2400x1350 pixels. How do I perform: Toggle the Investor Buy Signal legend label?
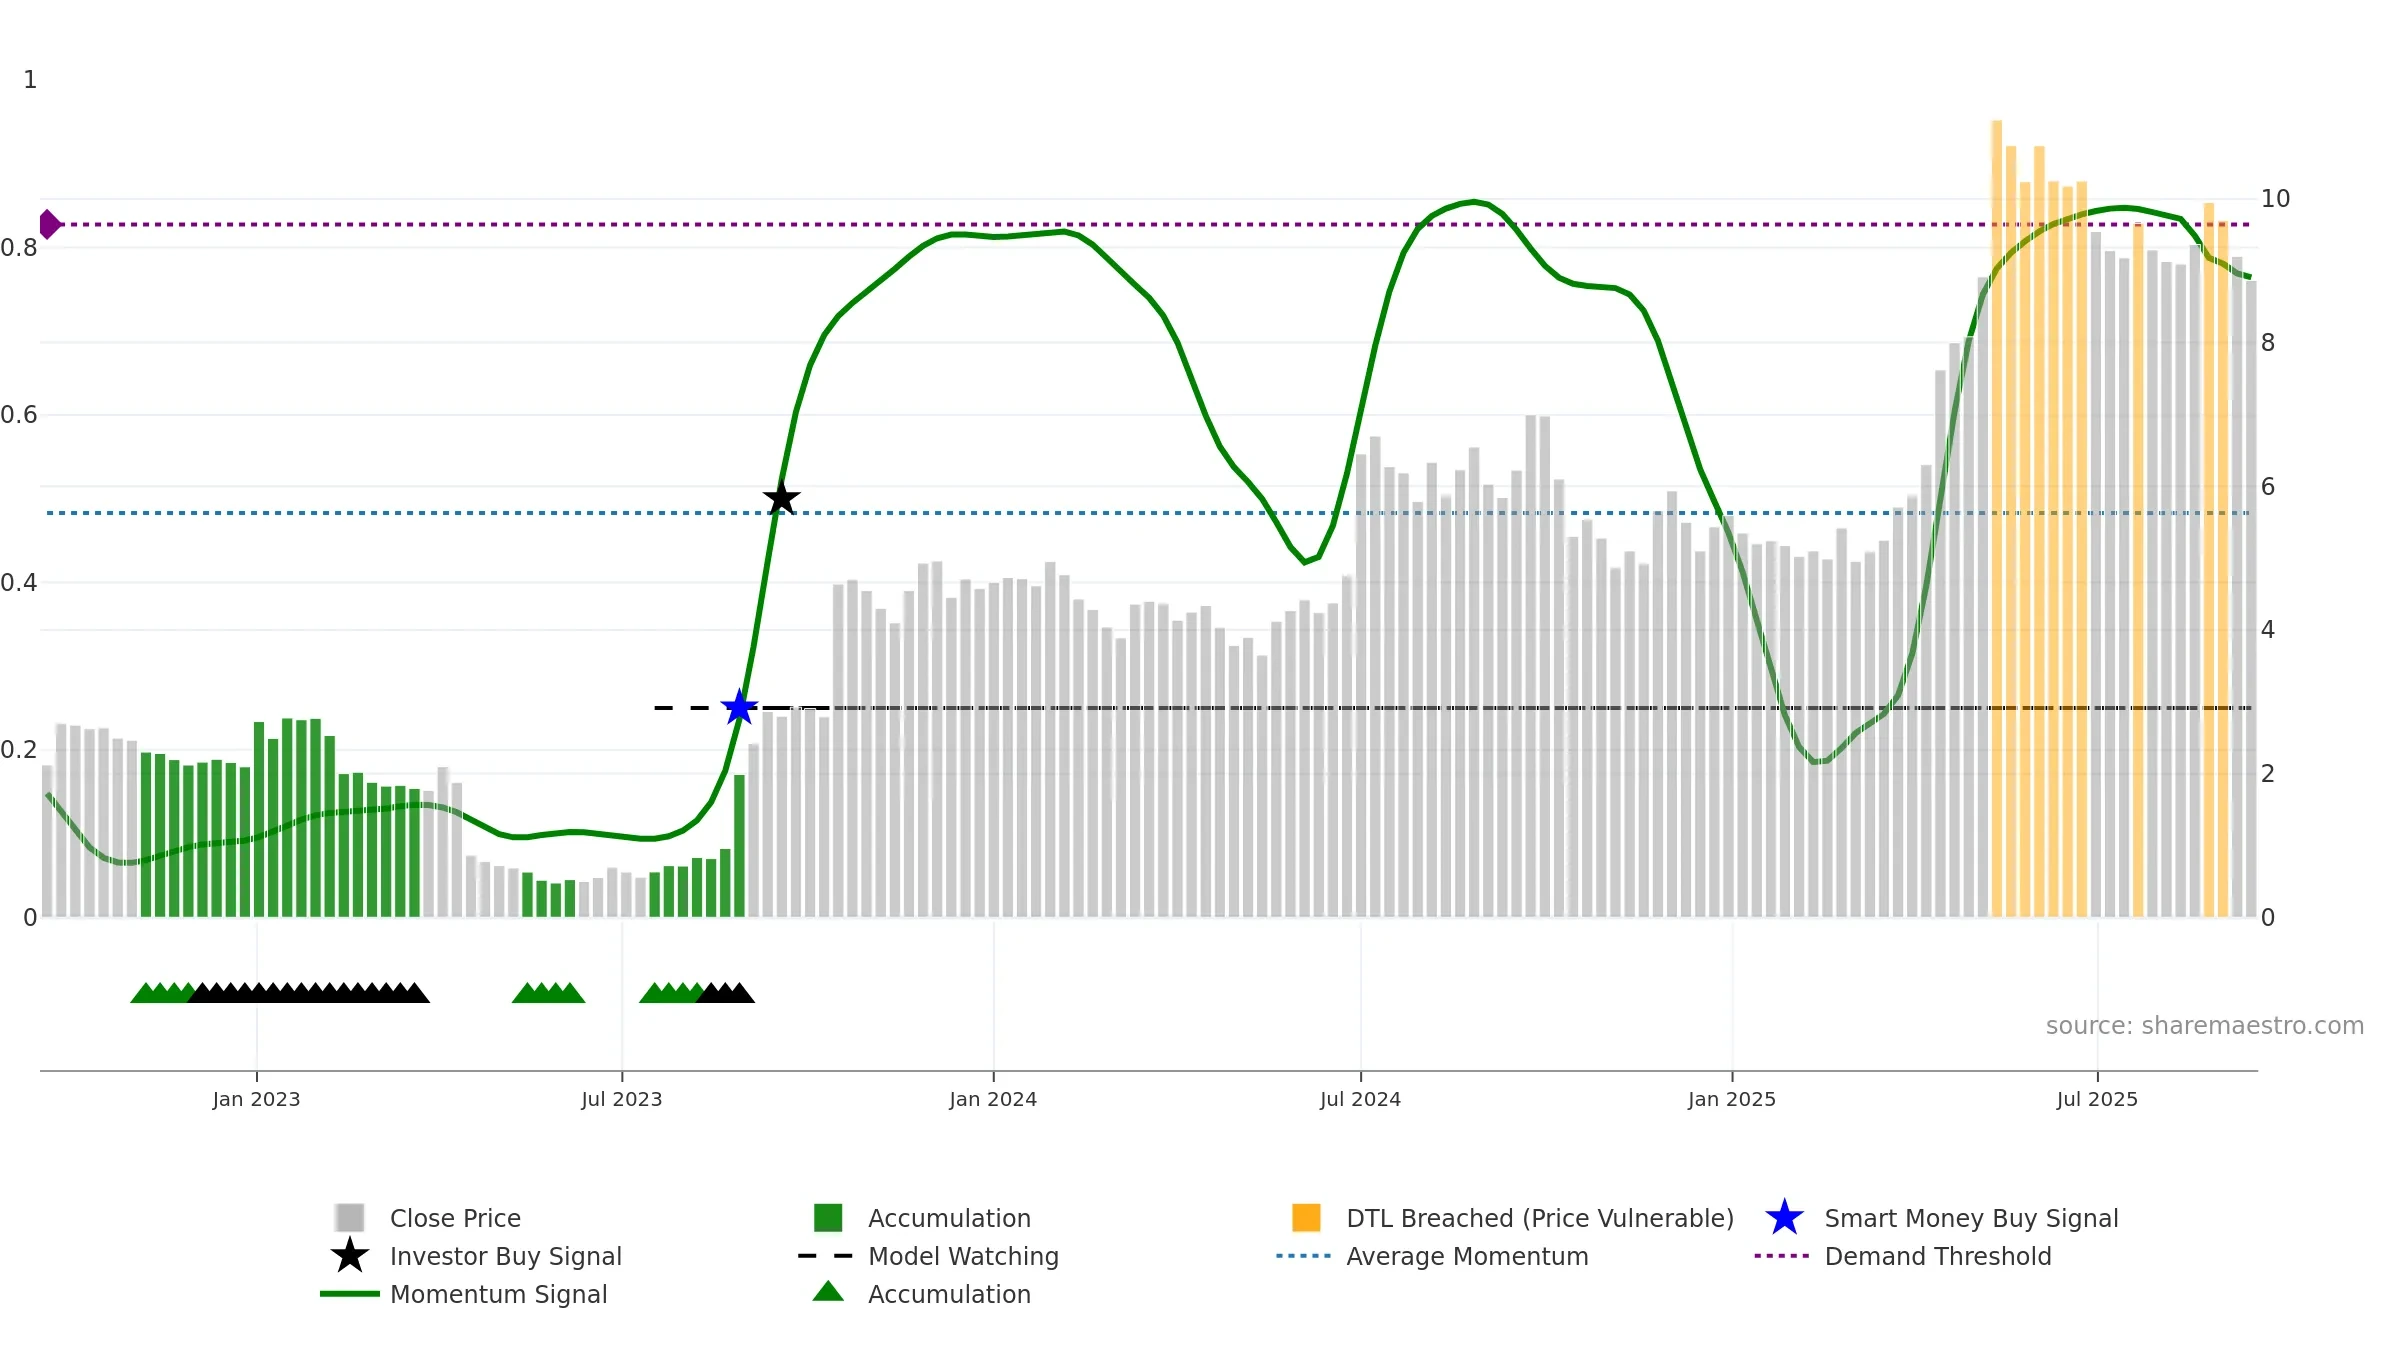click(x=506, y=1256)
